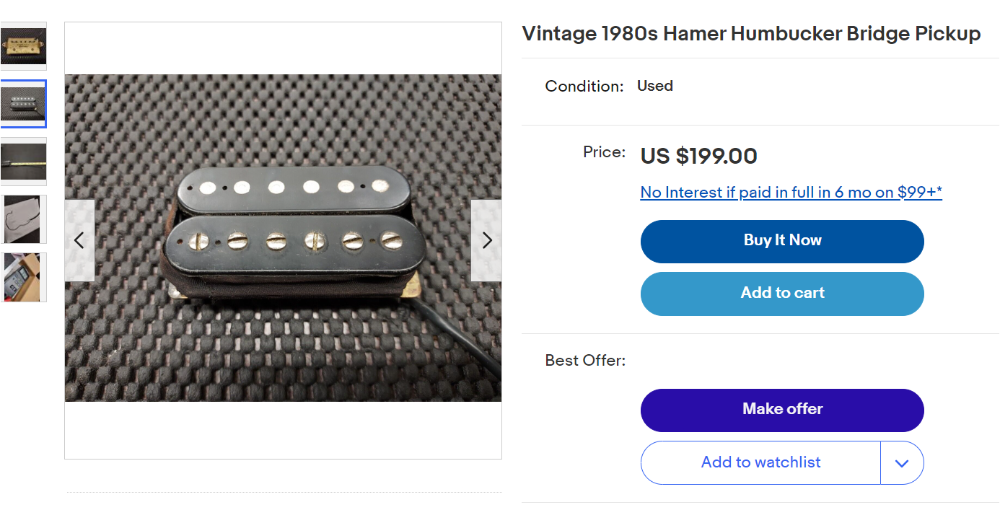Select the fifth thumbnail at the bottom
The width and height of the screenshot is (1000, 510).
pos(23,277)
